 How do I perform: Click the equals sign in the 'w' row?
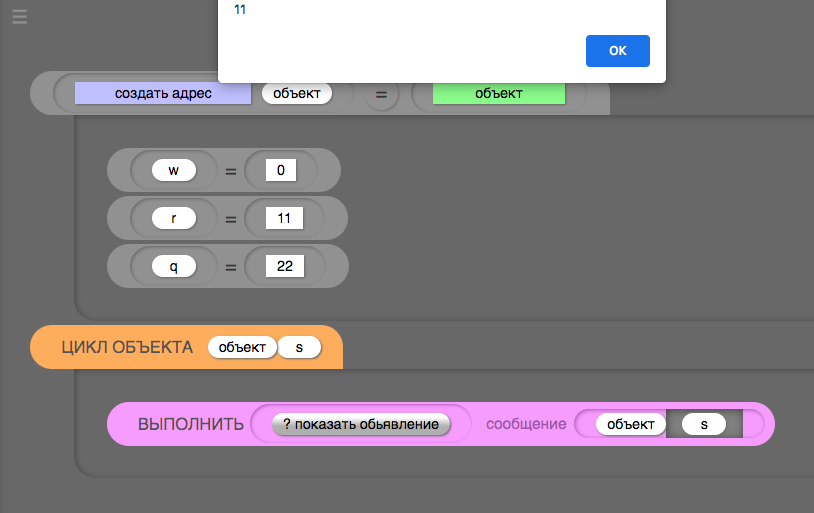point(231,171)
